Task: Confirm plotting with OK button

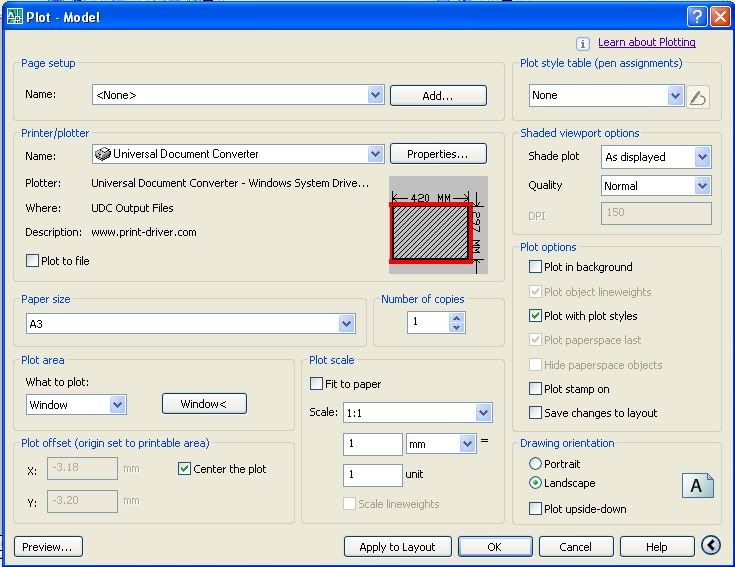Action: tap(495, 546)
